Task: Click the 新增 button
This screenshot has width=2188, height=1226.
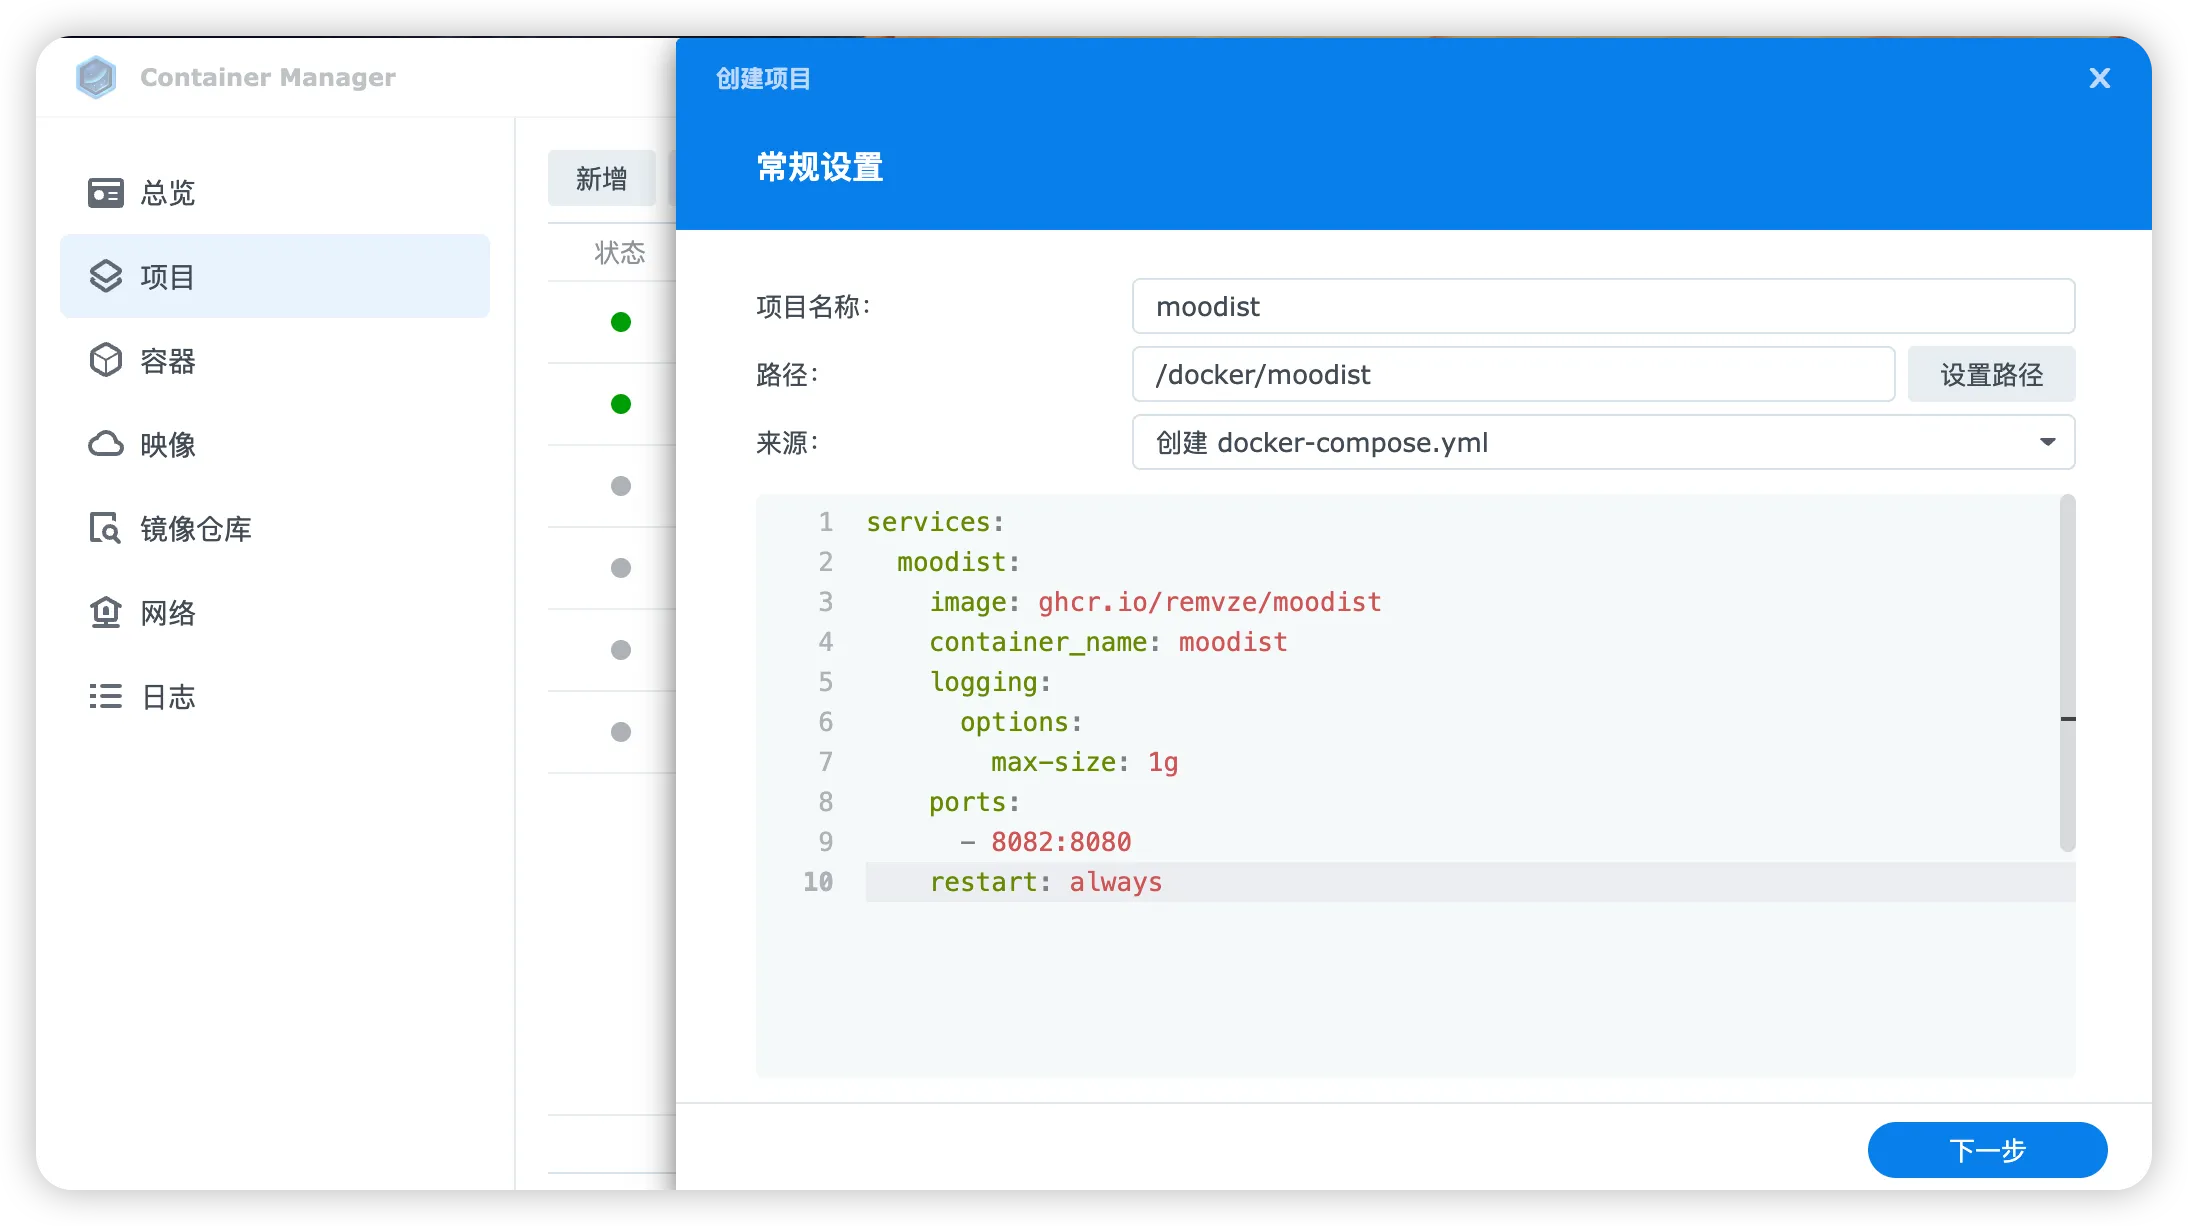Action: pyautogui.click(x=602, y=179)
